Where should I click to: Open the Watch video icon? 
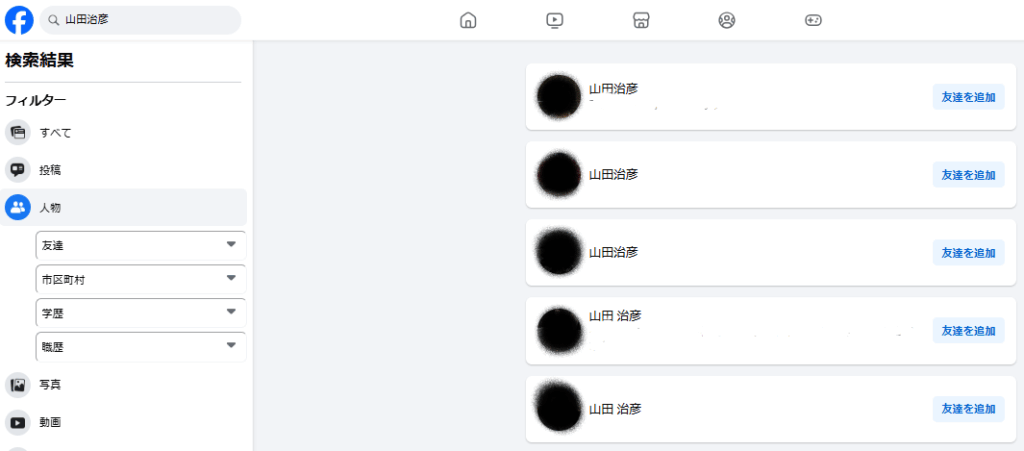pyautogui.click(x=554, y=20)
